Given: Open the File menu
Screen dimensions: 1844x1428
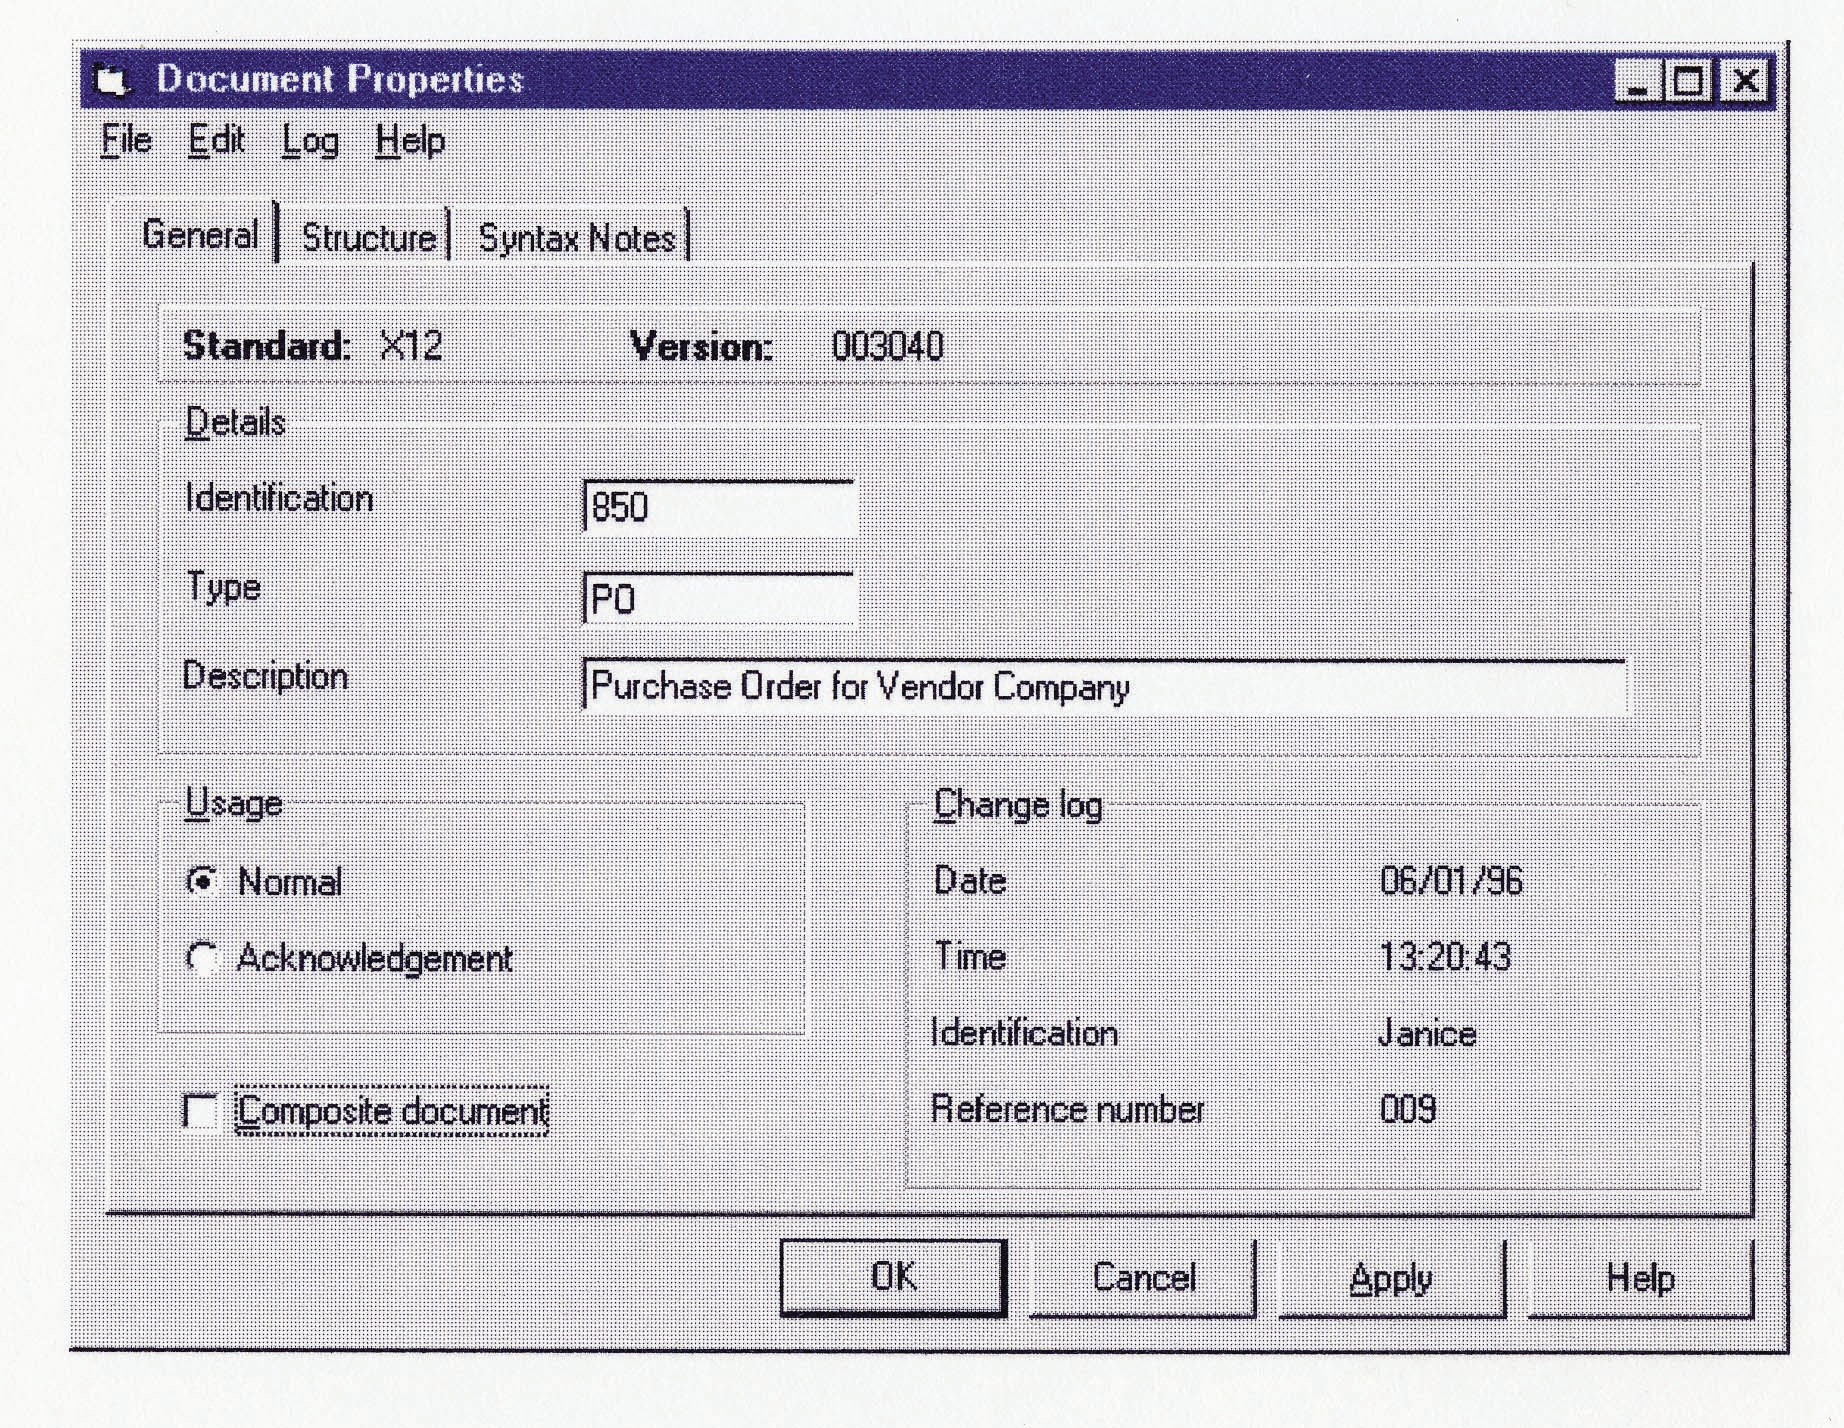Looking at the screenshot, I should [x=126, y=141].
